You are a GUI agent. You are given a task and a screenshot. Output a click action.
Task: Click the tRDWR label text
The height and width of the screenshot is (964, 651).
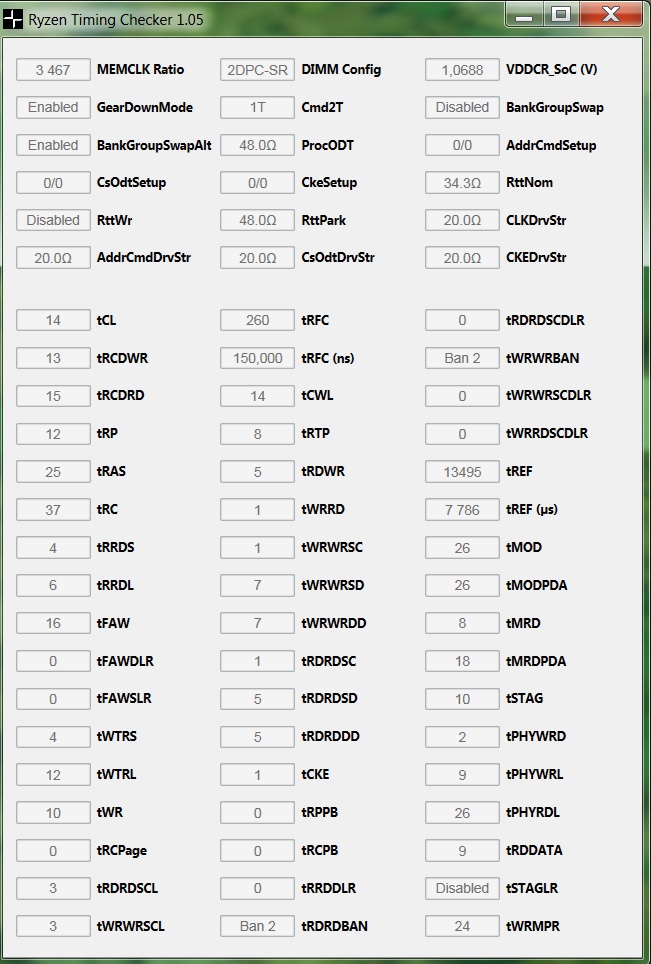pyautogui.click(x=323, y=472)
